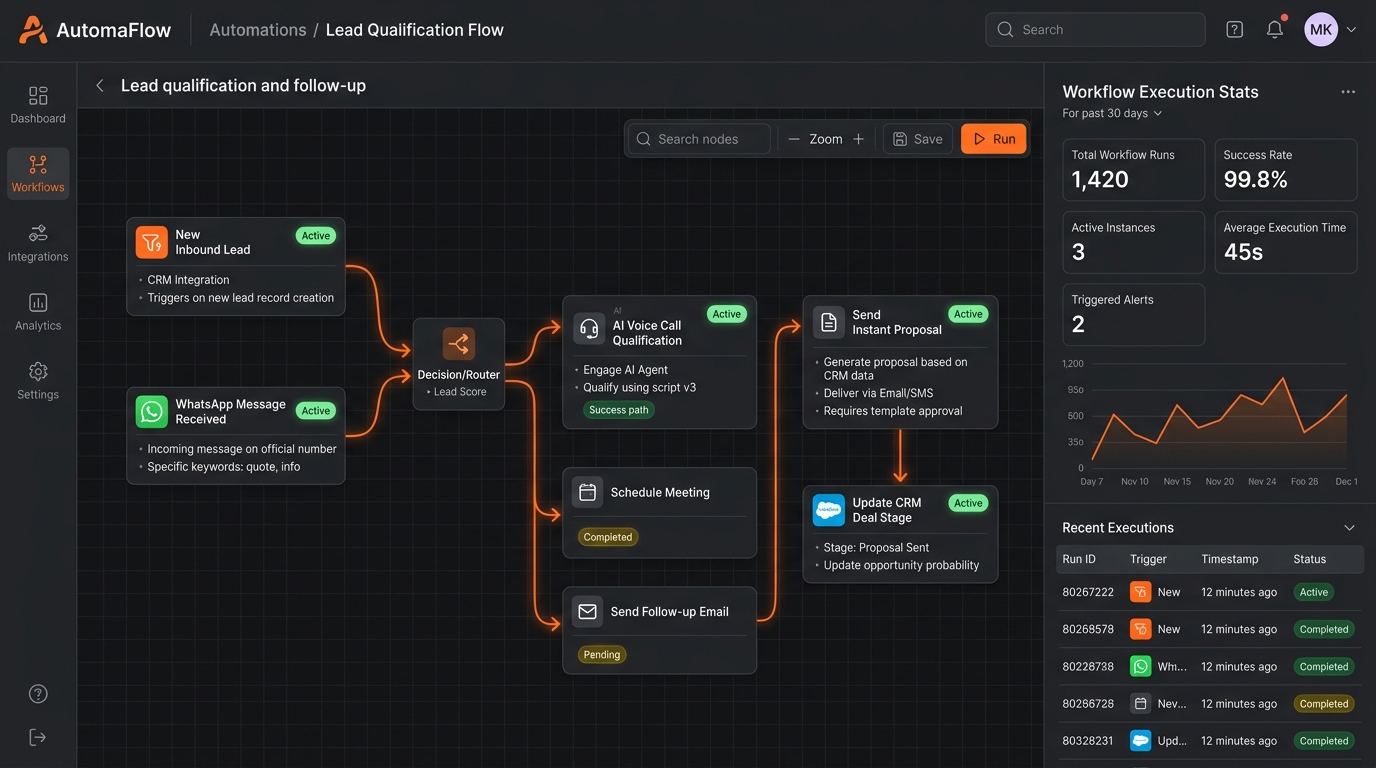Click the Save button
The image size is (1376, 768).
pyautogui.click(x=918, y=139)
